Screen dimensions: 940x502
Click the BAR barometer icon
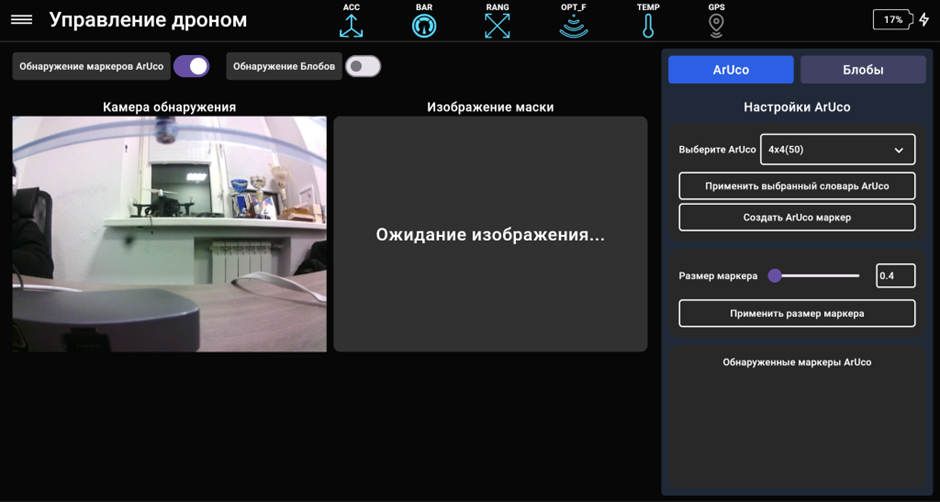(x=424, y=26)
